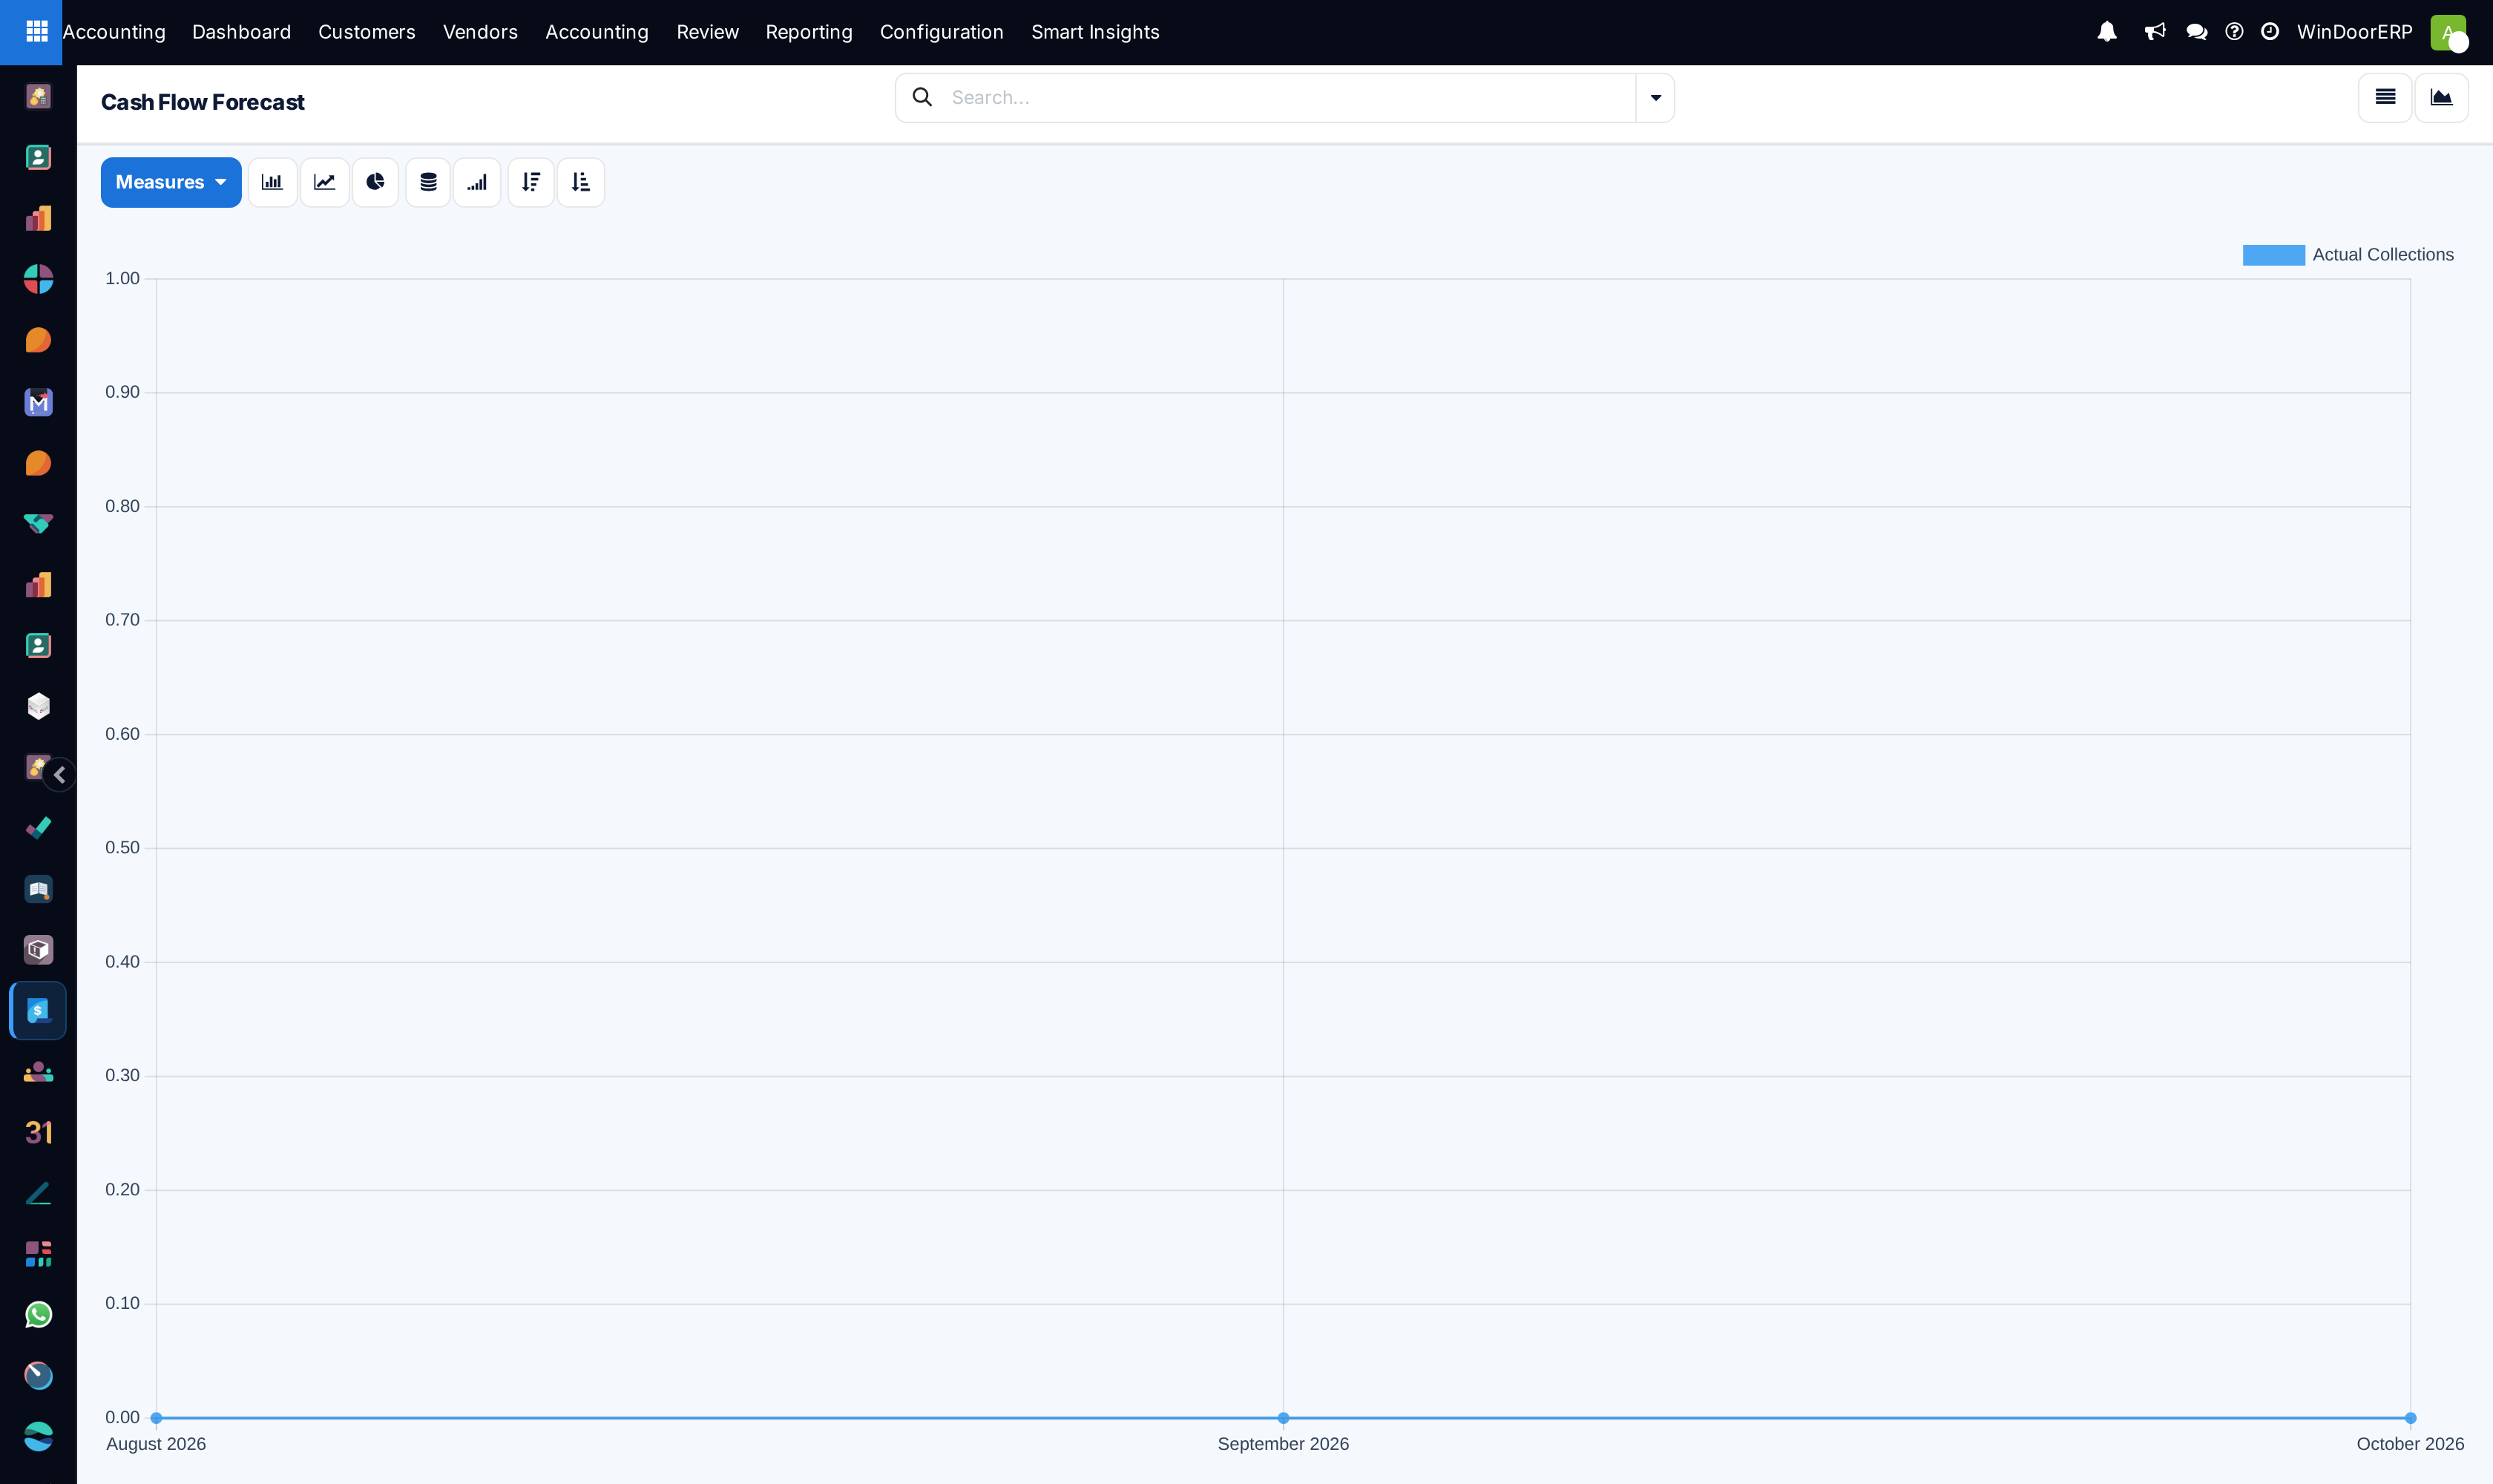Open the Customers menu
Screen dimensions: 2493x1484
pos(367,32)
